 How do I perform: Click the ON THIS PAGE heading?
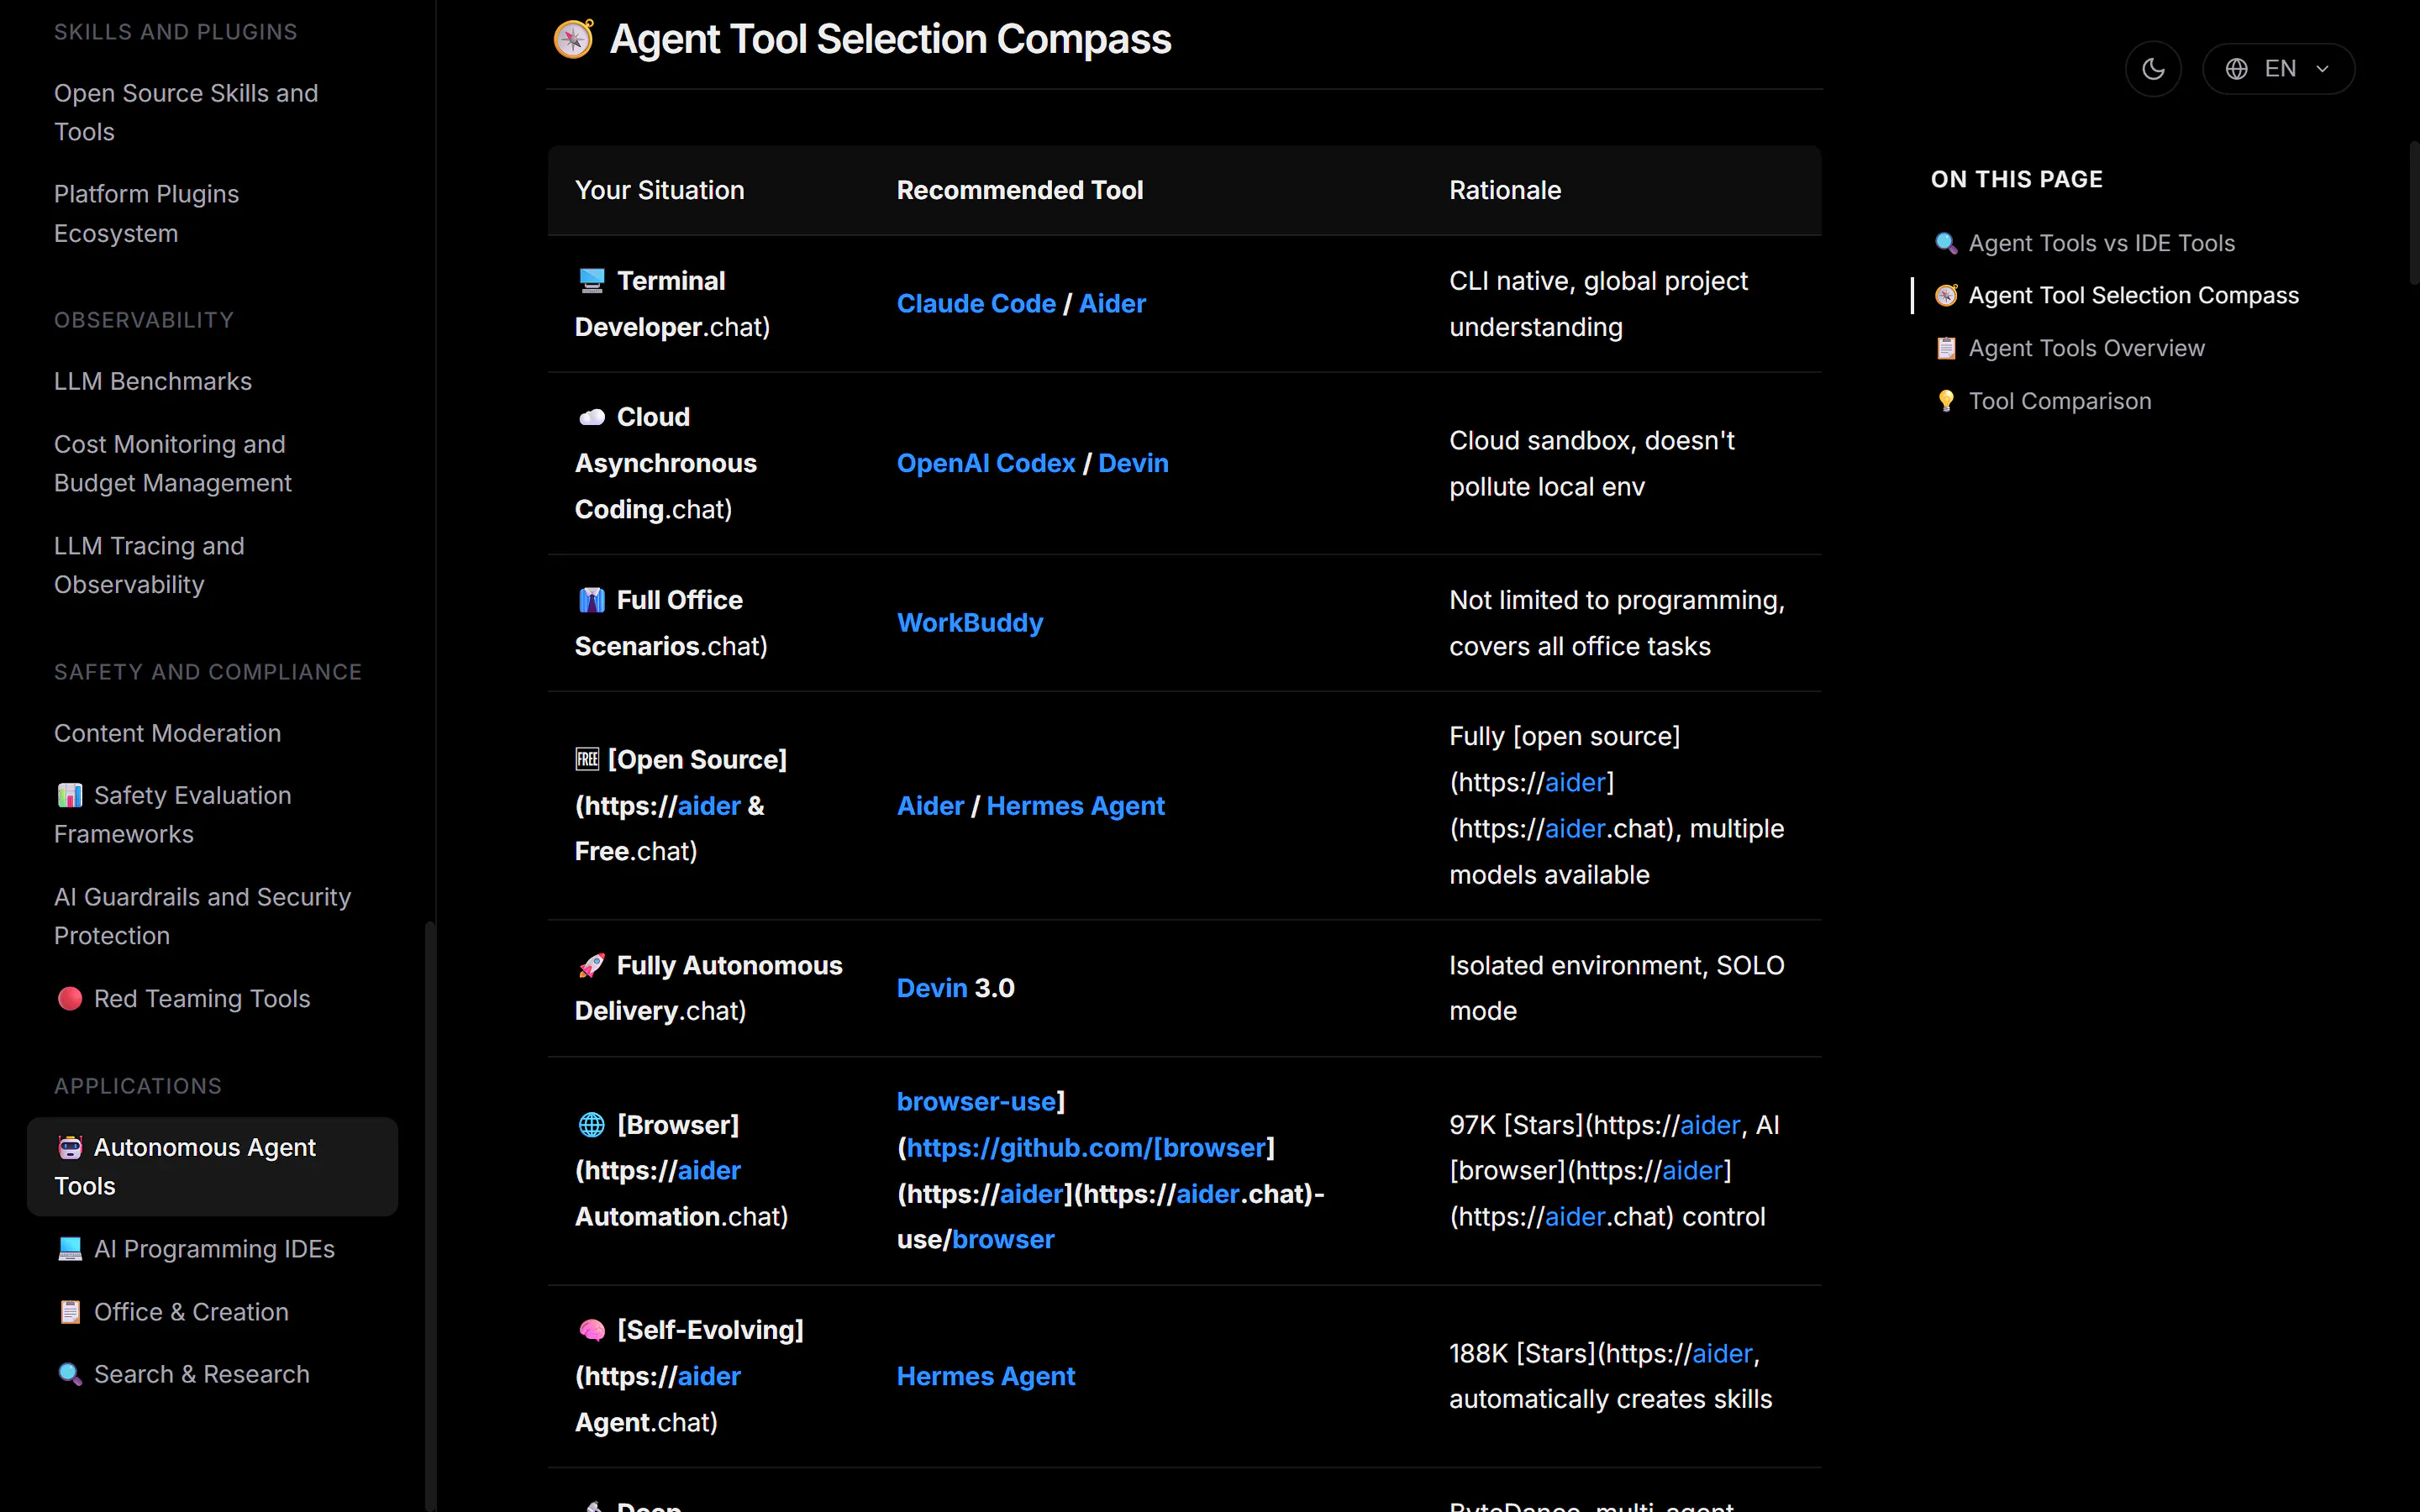pyautogui.click(x=2017, y=179)
